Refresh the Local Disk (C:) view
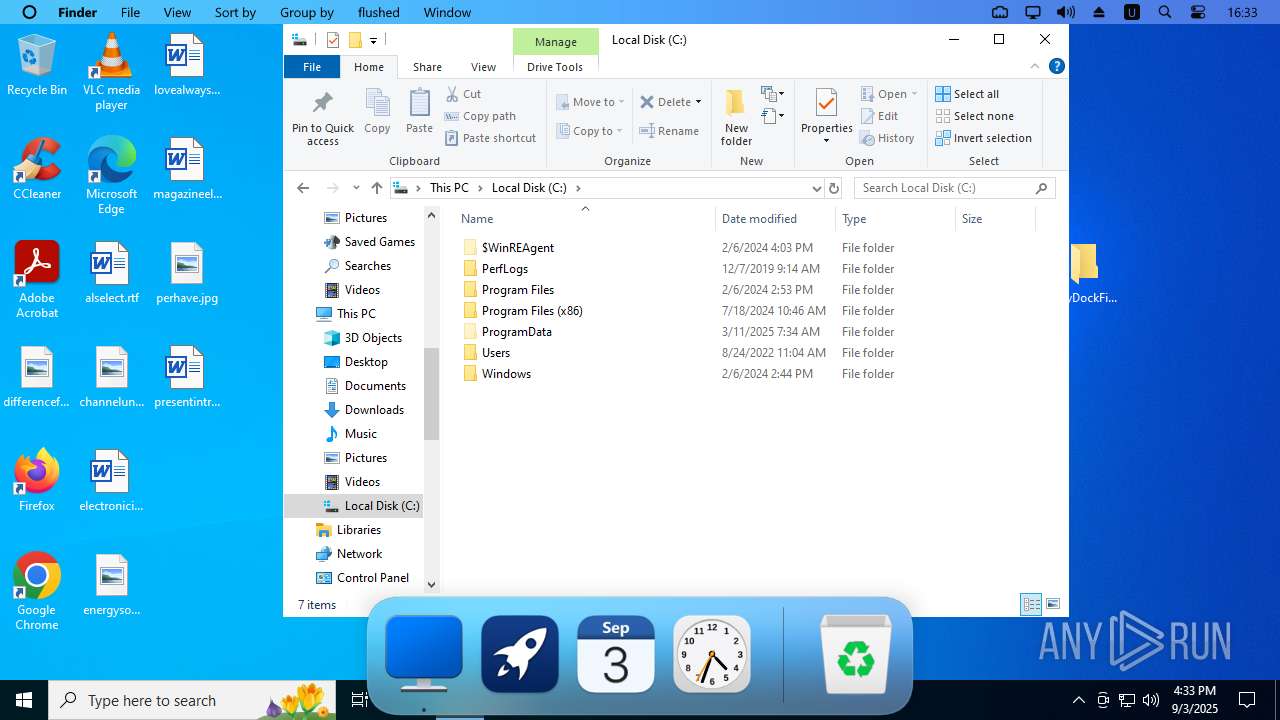The width and height of the screenshot is (1280, 720). tap(834, 188)
